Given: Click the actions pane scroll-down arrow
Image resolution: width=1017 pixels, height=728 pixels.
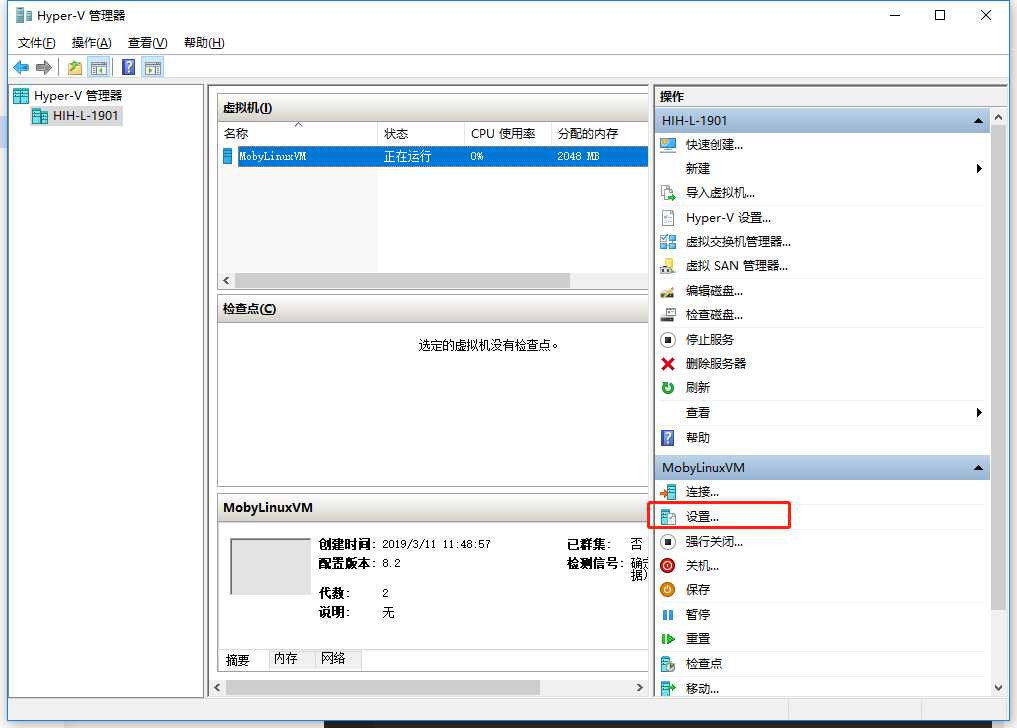Looking at the screenshot, I should point(998,688).
